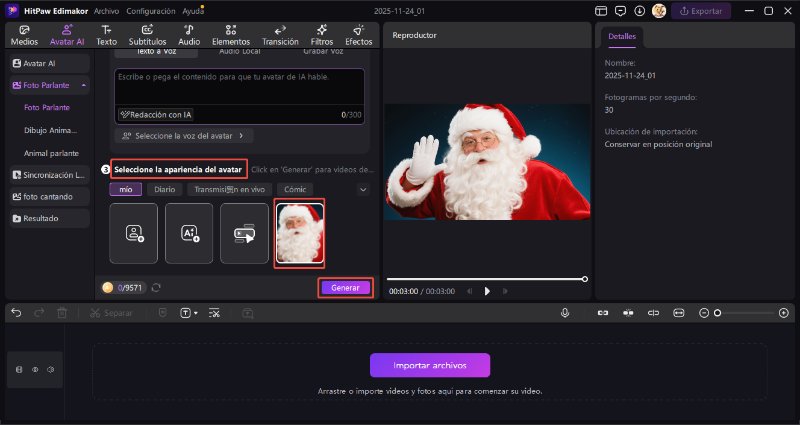Screen dimensions: 800x425
Task: Select Animal parlante in the sidebar
Action: [51, 153]
